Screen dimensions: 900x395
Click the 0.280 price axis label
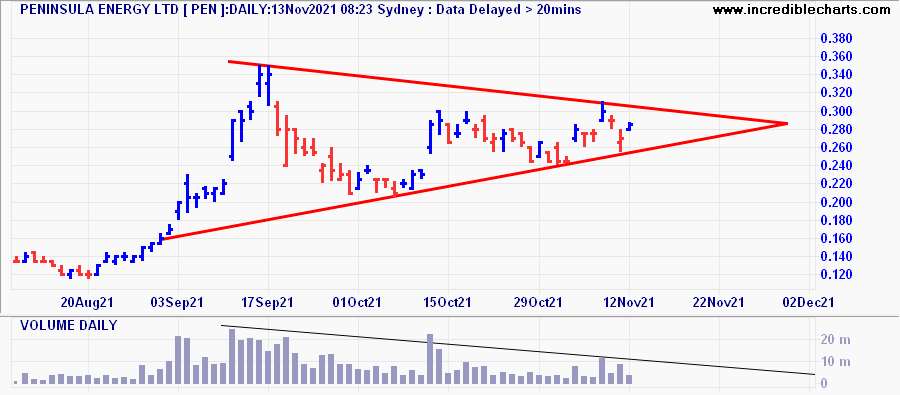point(836,129)
